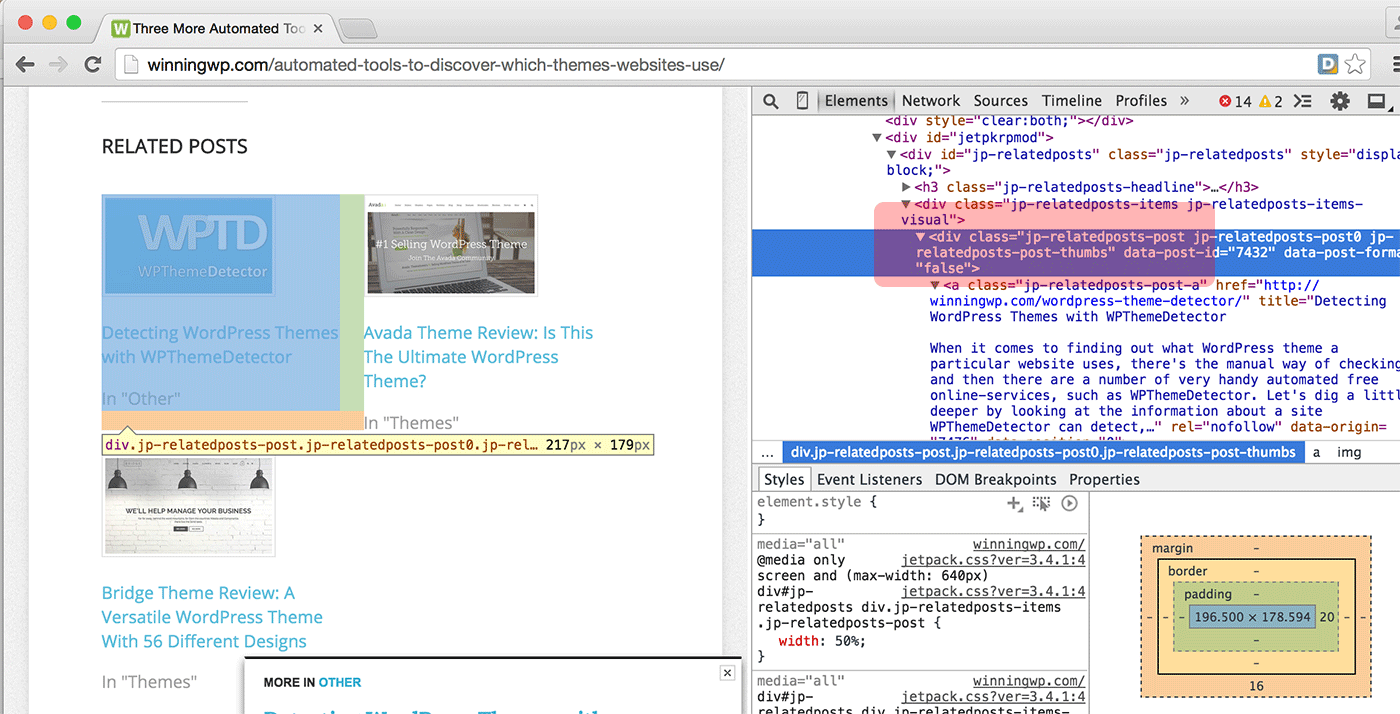Image resolution: width=1400 pixels, height=714 pixels.
Task: Click the border label in box model
Action: click(1188, 571)
